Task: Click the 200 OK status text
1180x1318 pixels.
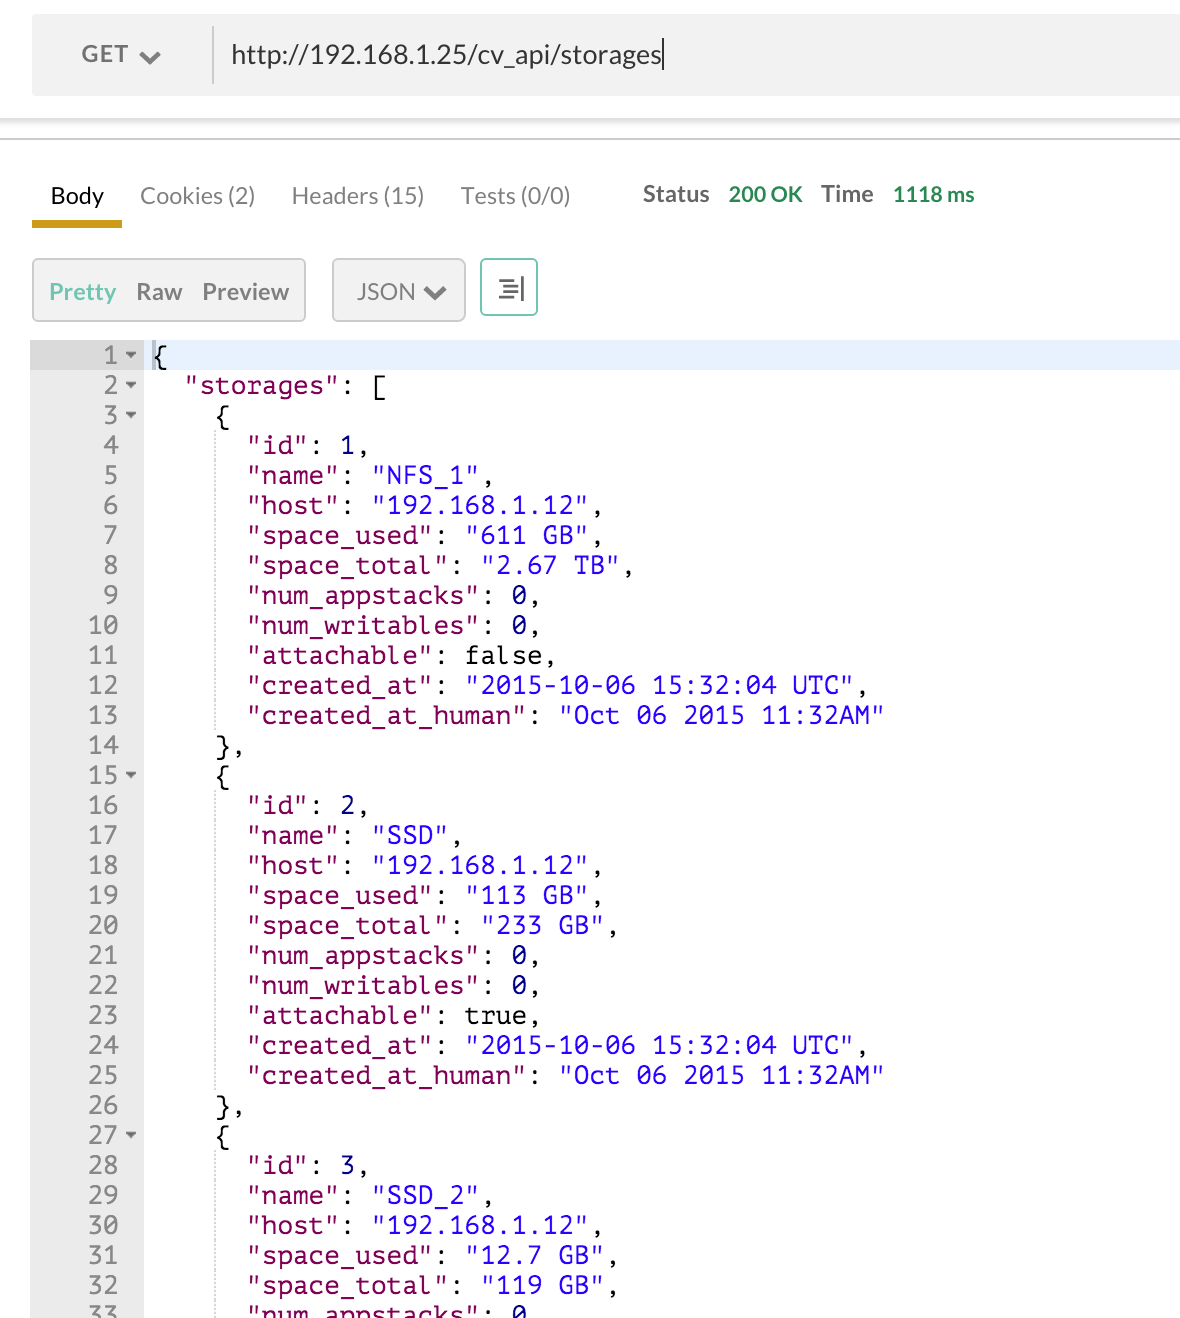Action: (x=765, y=195)
